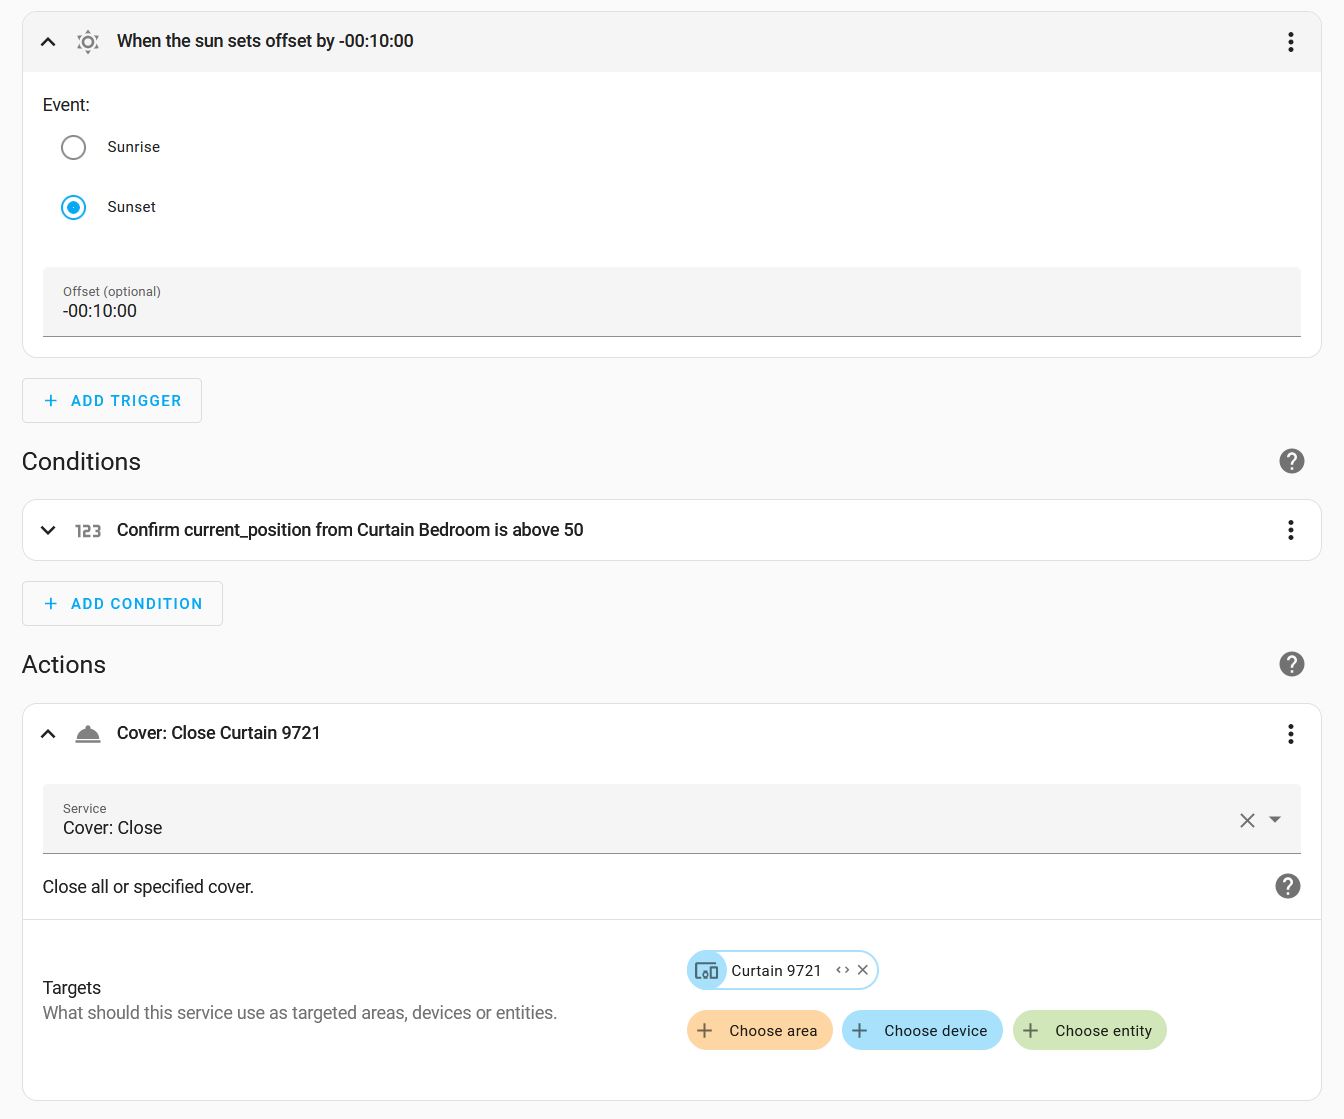Click the Add Condition button
1344x1119 pixels.
coord(122,604)
